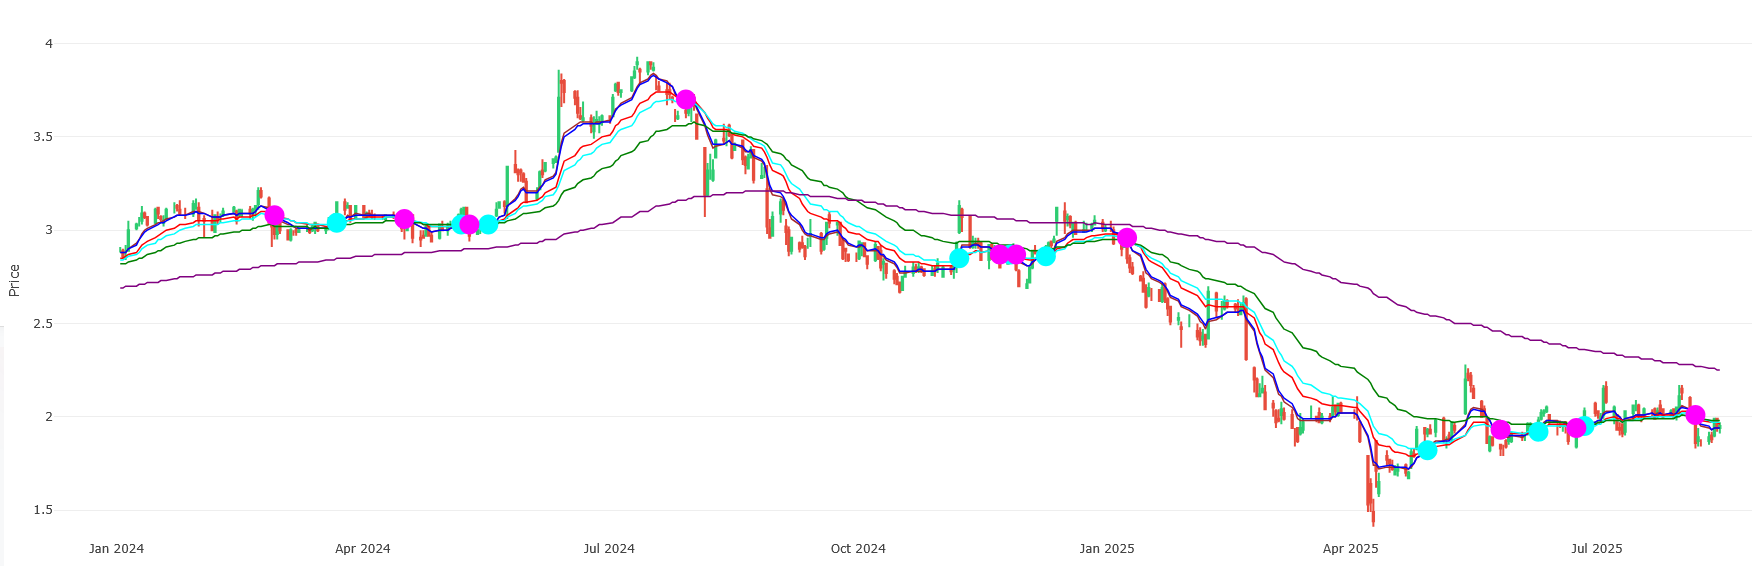Select the magenta signal marker just after Jan 2025
The image size is (1752, 566).
tap(1127, 238)
